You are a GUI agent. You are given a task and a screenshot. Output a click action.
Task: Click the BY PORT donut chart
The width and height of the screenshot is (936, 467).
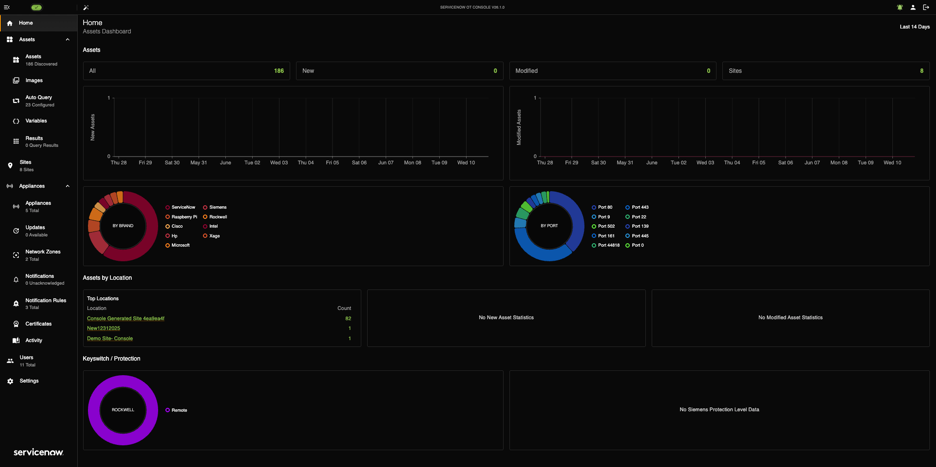point(549,226)
